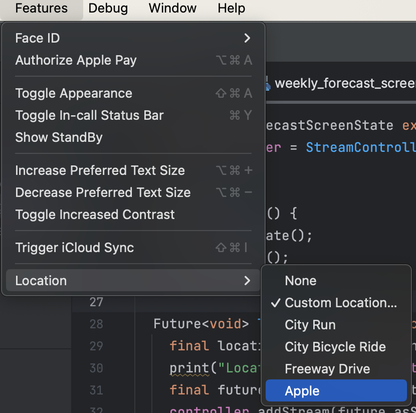The width and height of the screenshot is (416, 413).
Task: Open the Features menu
Action: click(41, 8)
